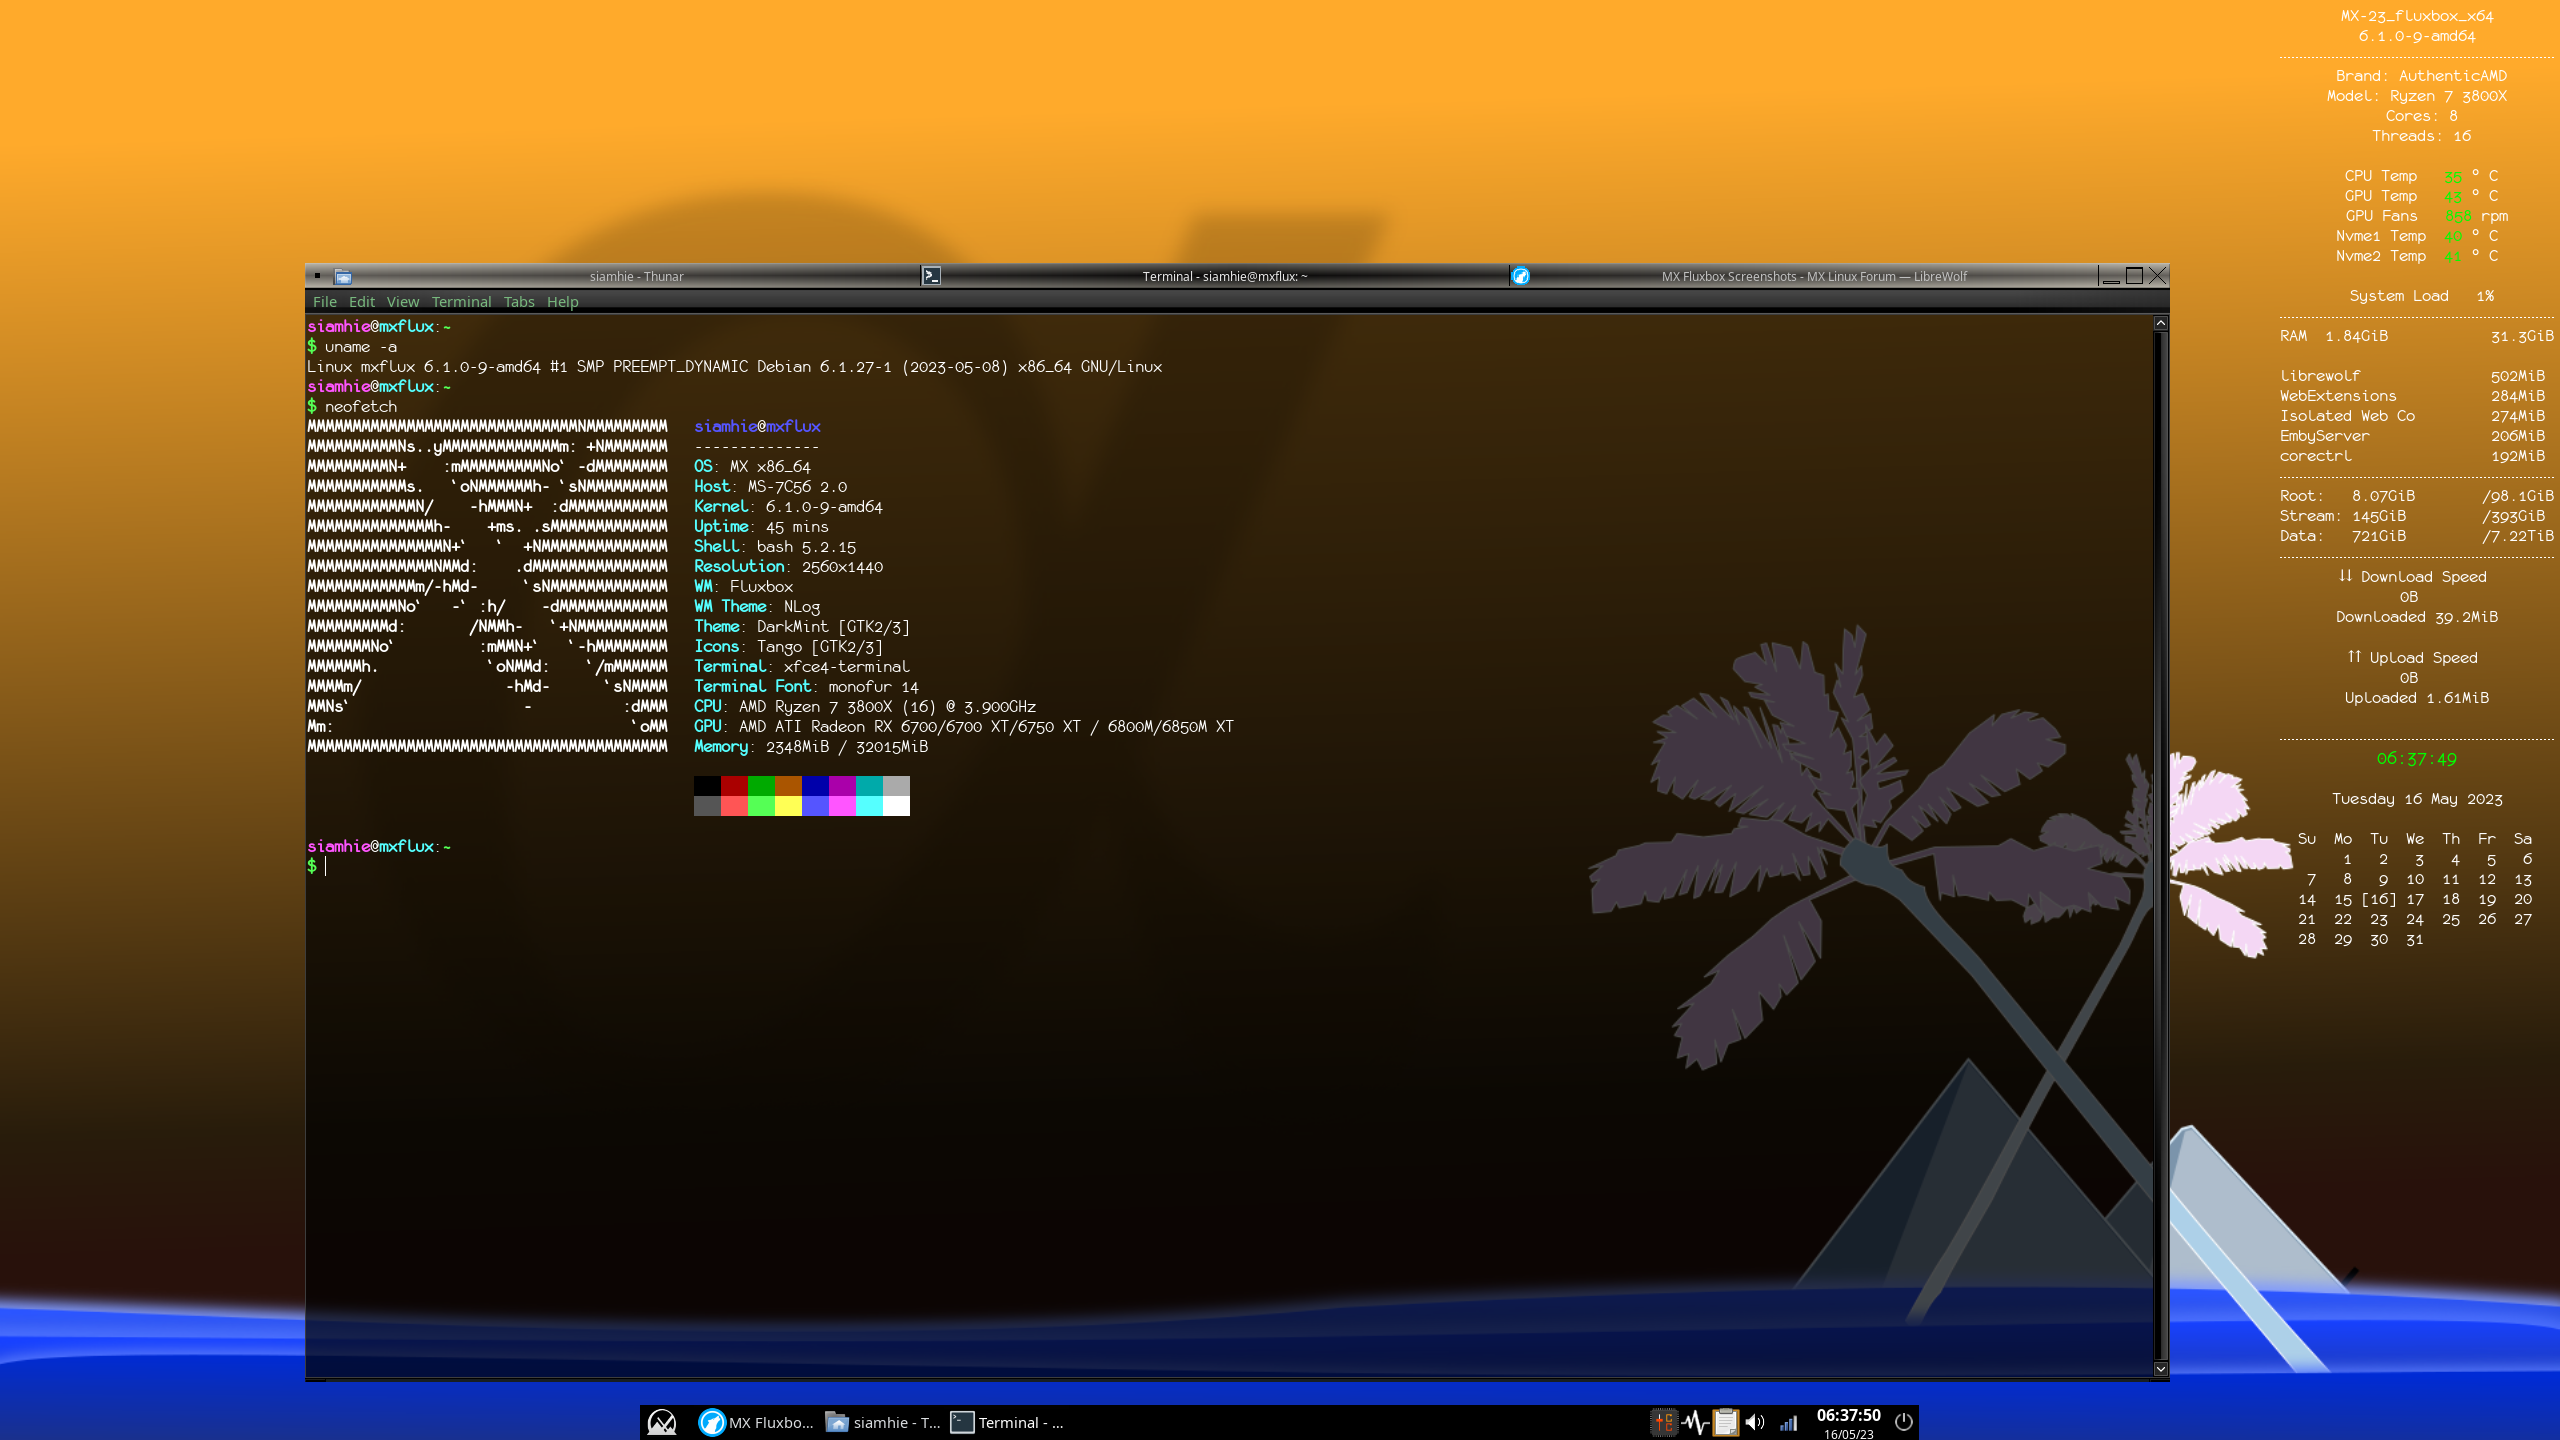Click date [16] in the Conky calendar

(2379, 899)
